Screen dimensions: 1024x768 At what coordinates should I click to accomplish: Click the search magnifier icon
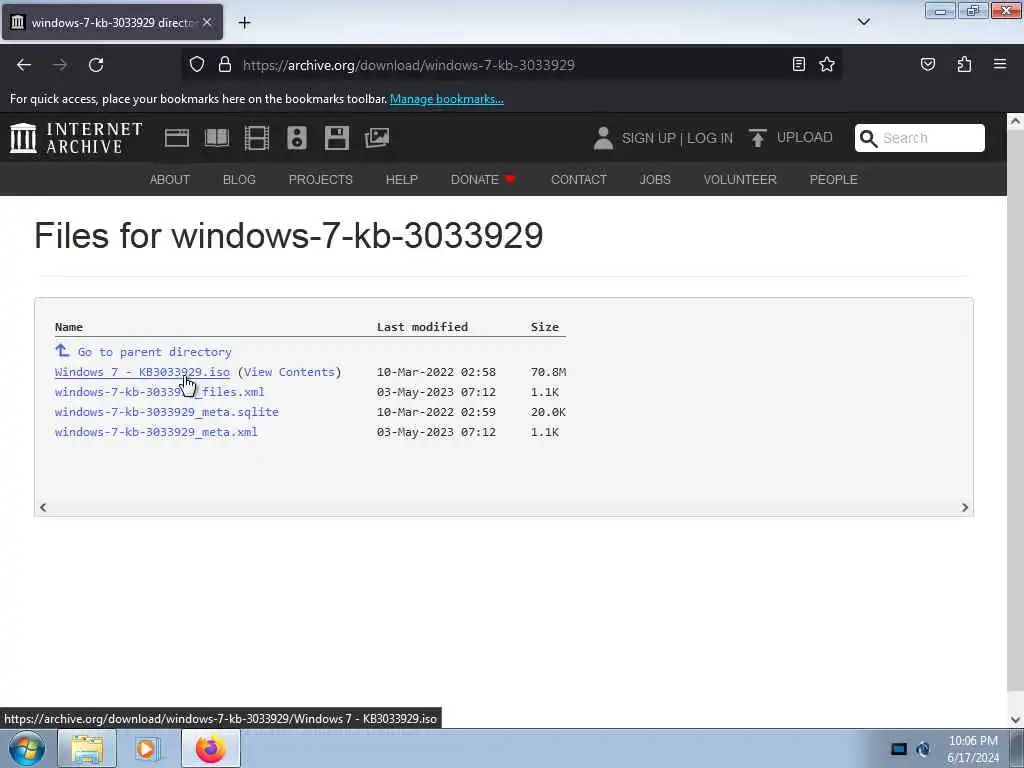coord(868,138)
